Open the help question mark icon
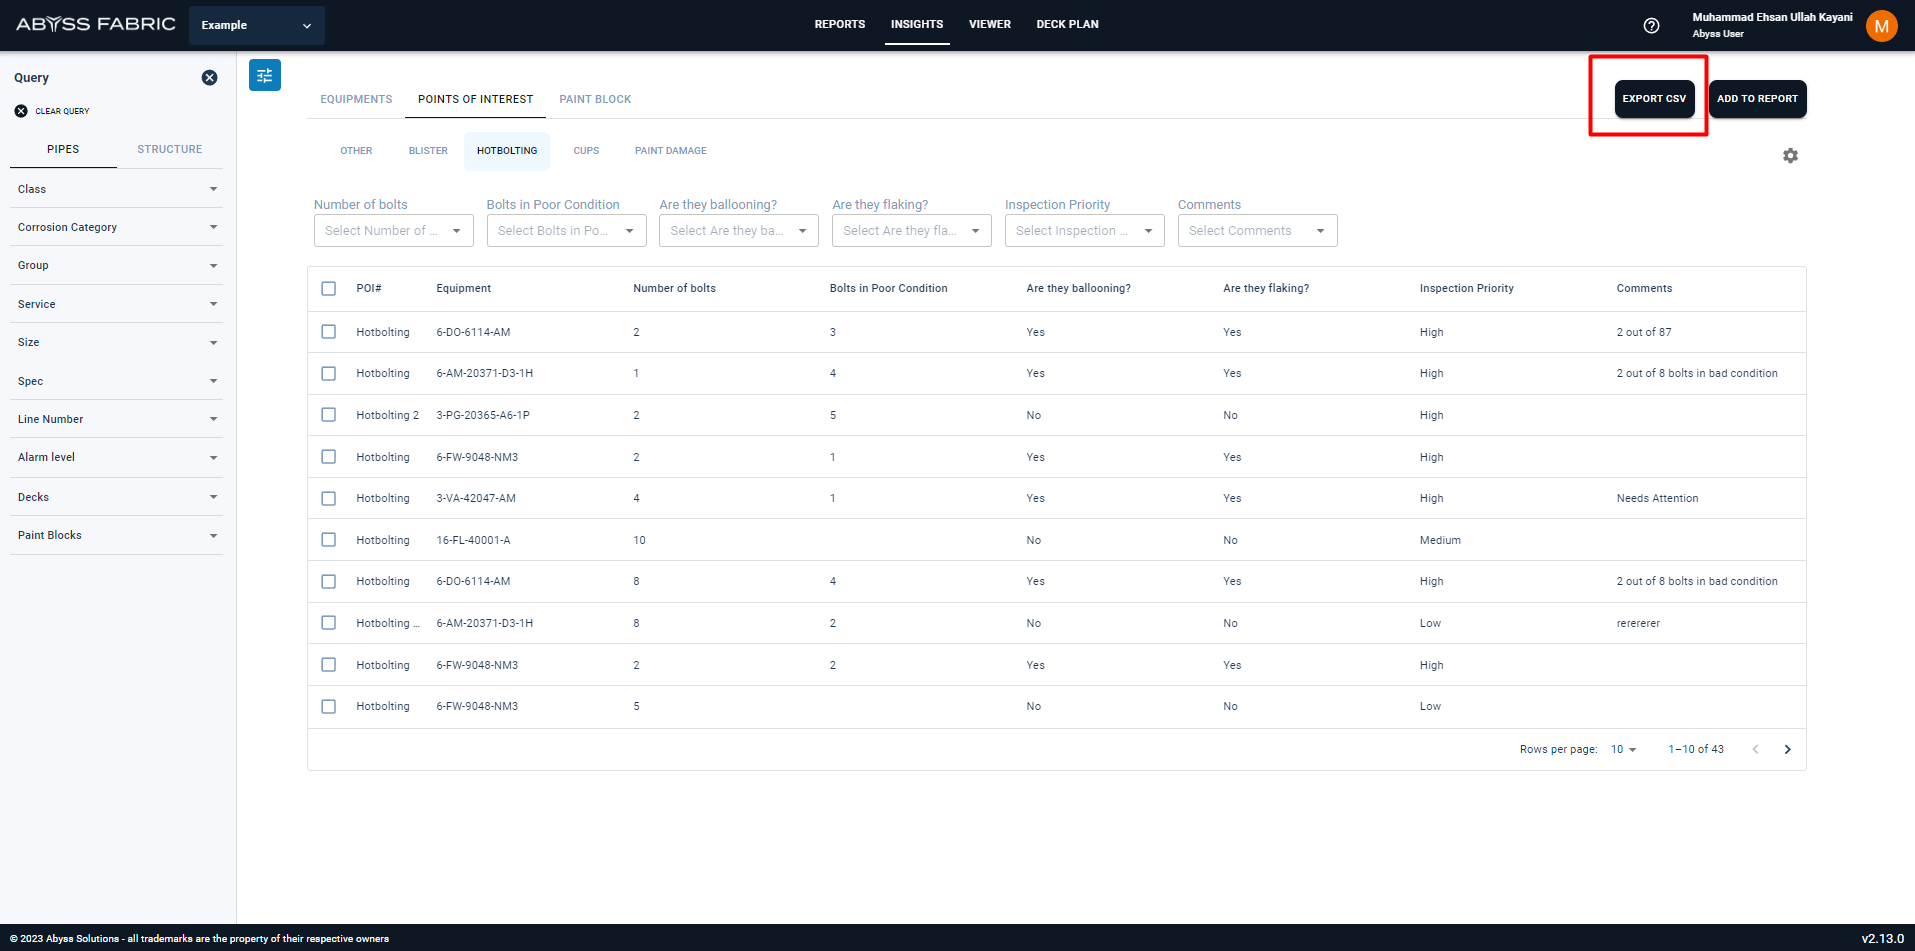 click(1651, 26)
